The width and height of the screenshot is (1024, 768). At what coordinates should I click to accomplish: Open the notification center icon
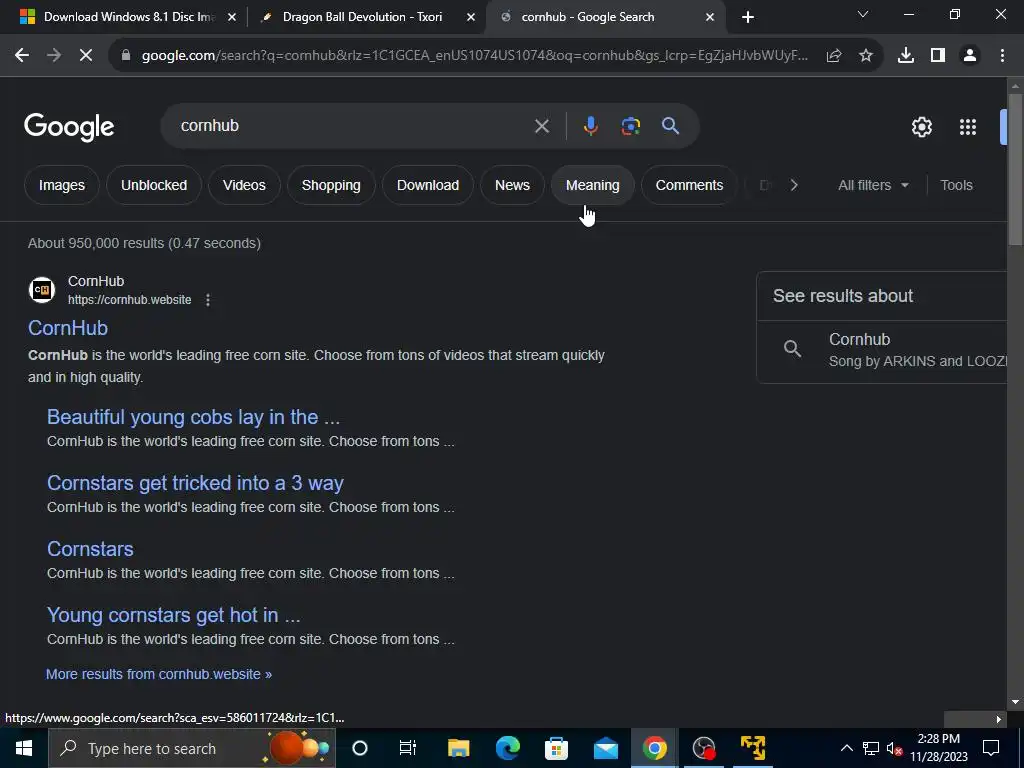[991, 748]
